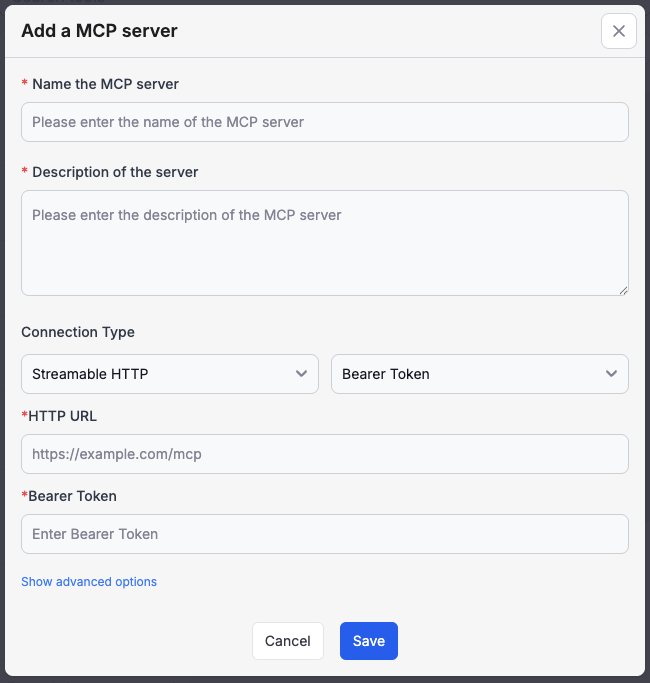Click the resize handle of the description textarea
The height and width of the screenshot is (683, 650).
623,290
